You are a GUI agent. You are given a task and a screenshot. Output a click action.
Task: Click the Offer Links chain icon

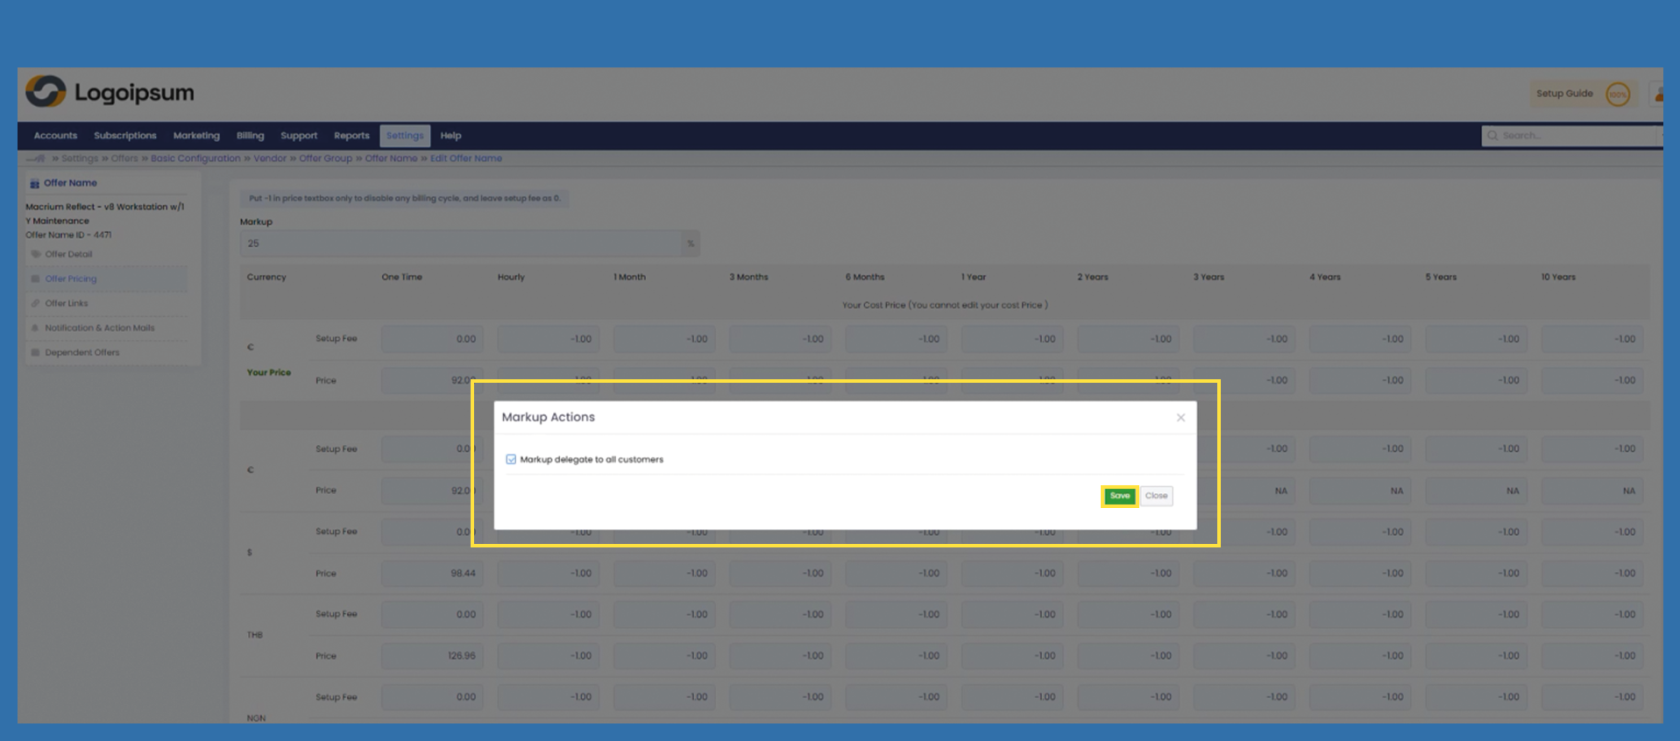(x=36, y=303)
